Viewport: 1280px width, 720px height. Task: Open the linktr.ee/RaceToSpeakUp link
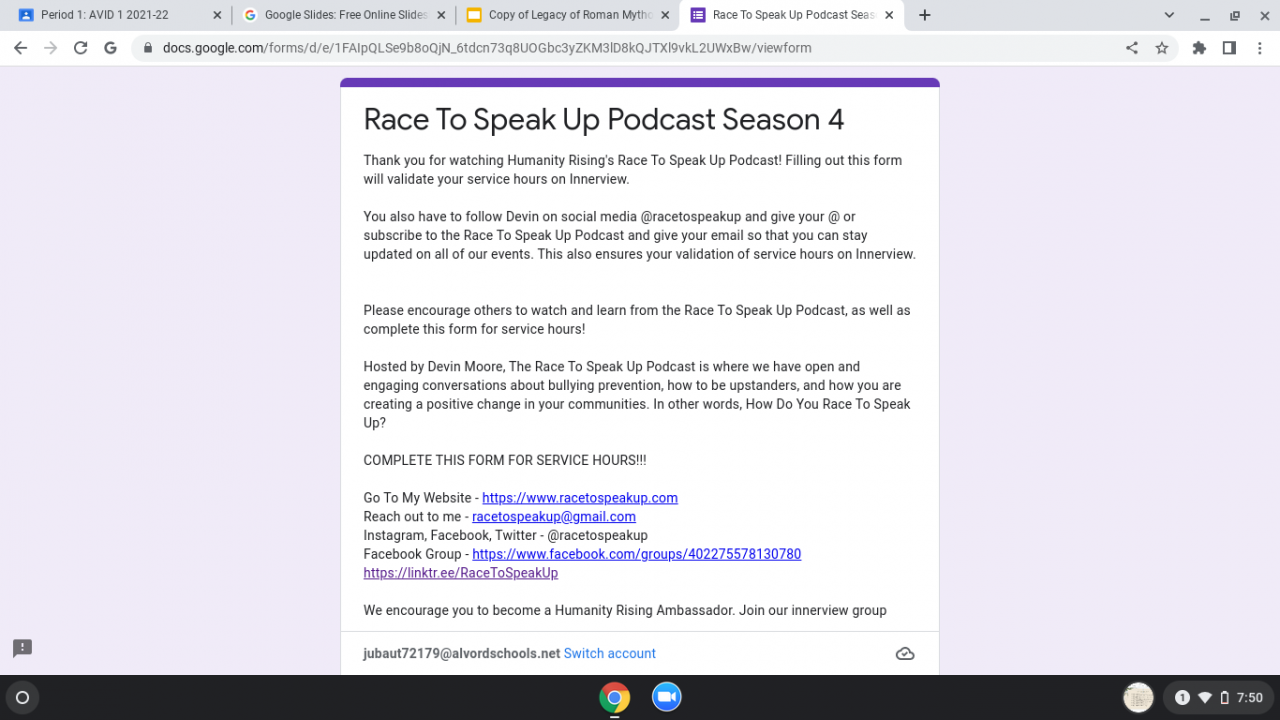click(x=461, y=573)
